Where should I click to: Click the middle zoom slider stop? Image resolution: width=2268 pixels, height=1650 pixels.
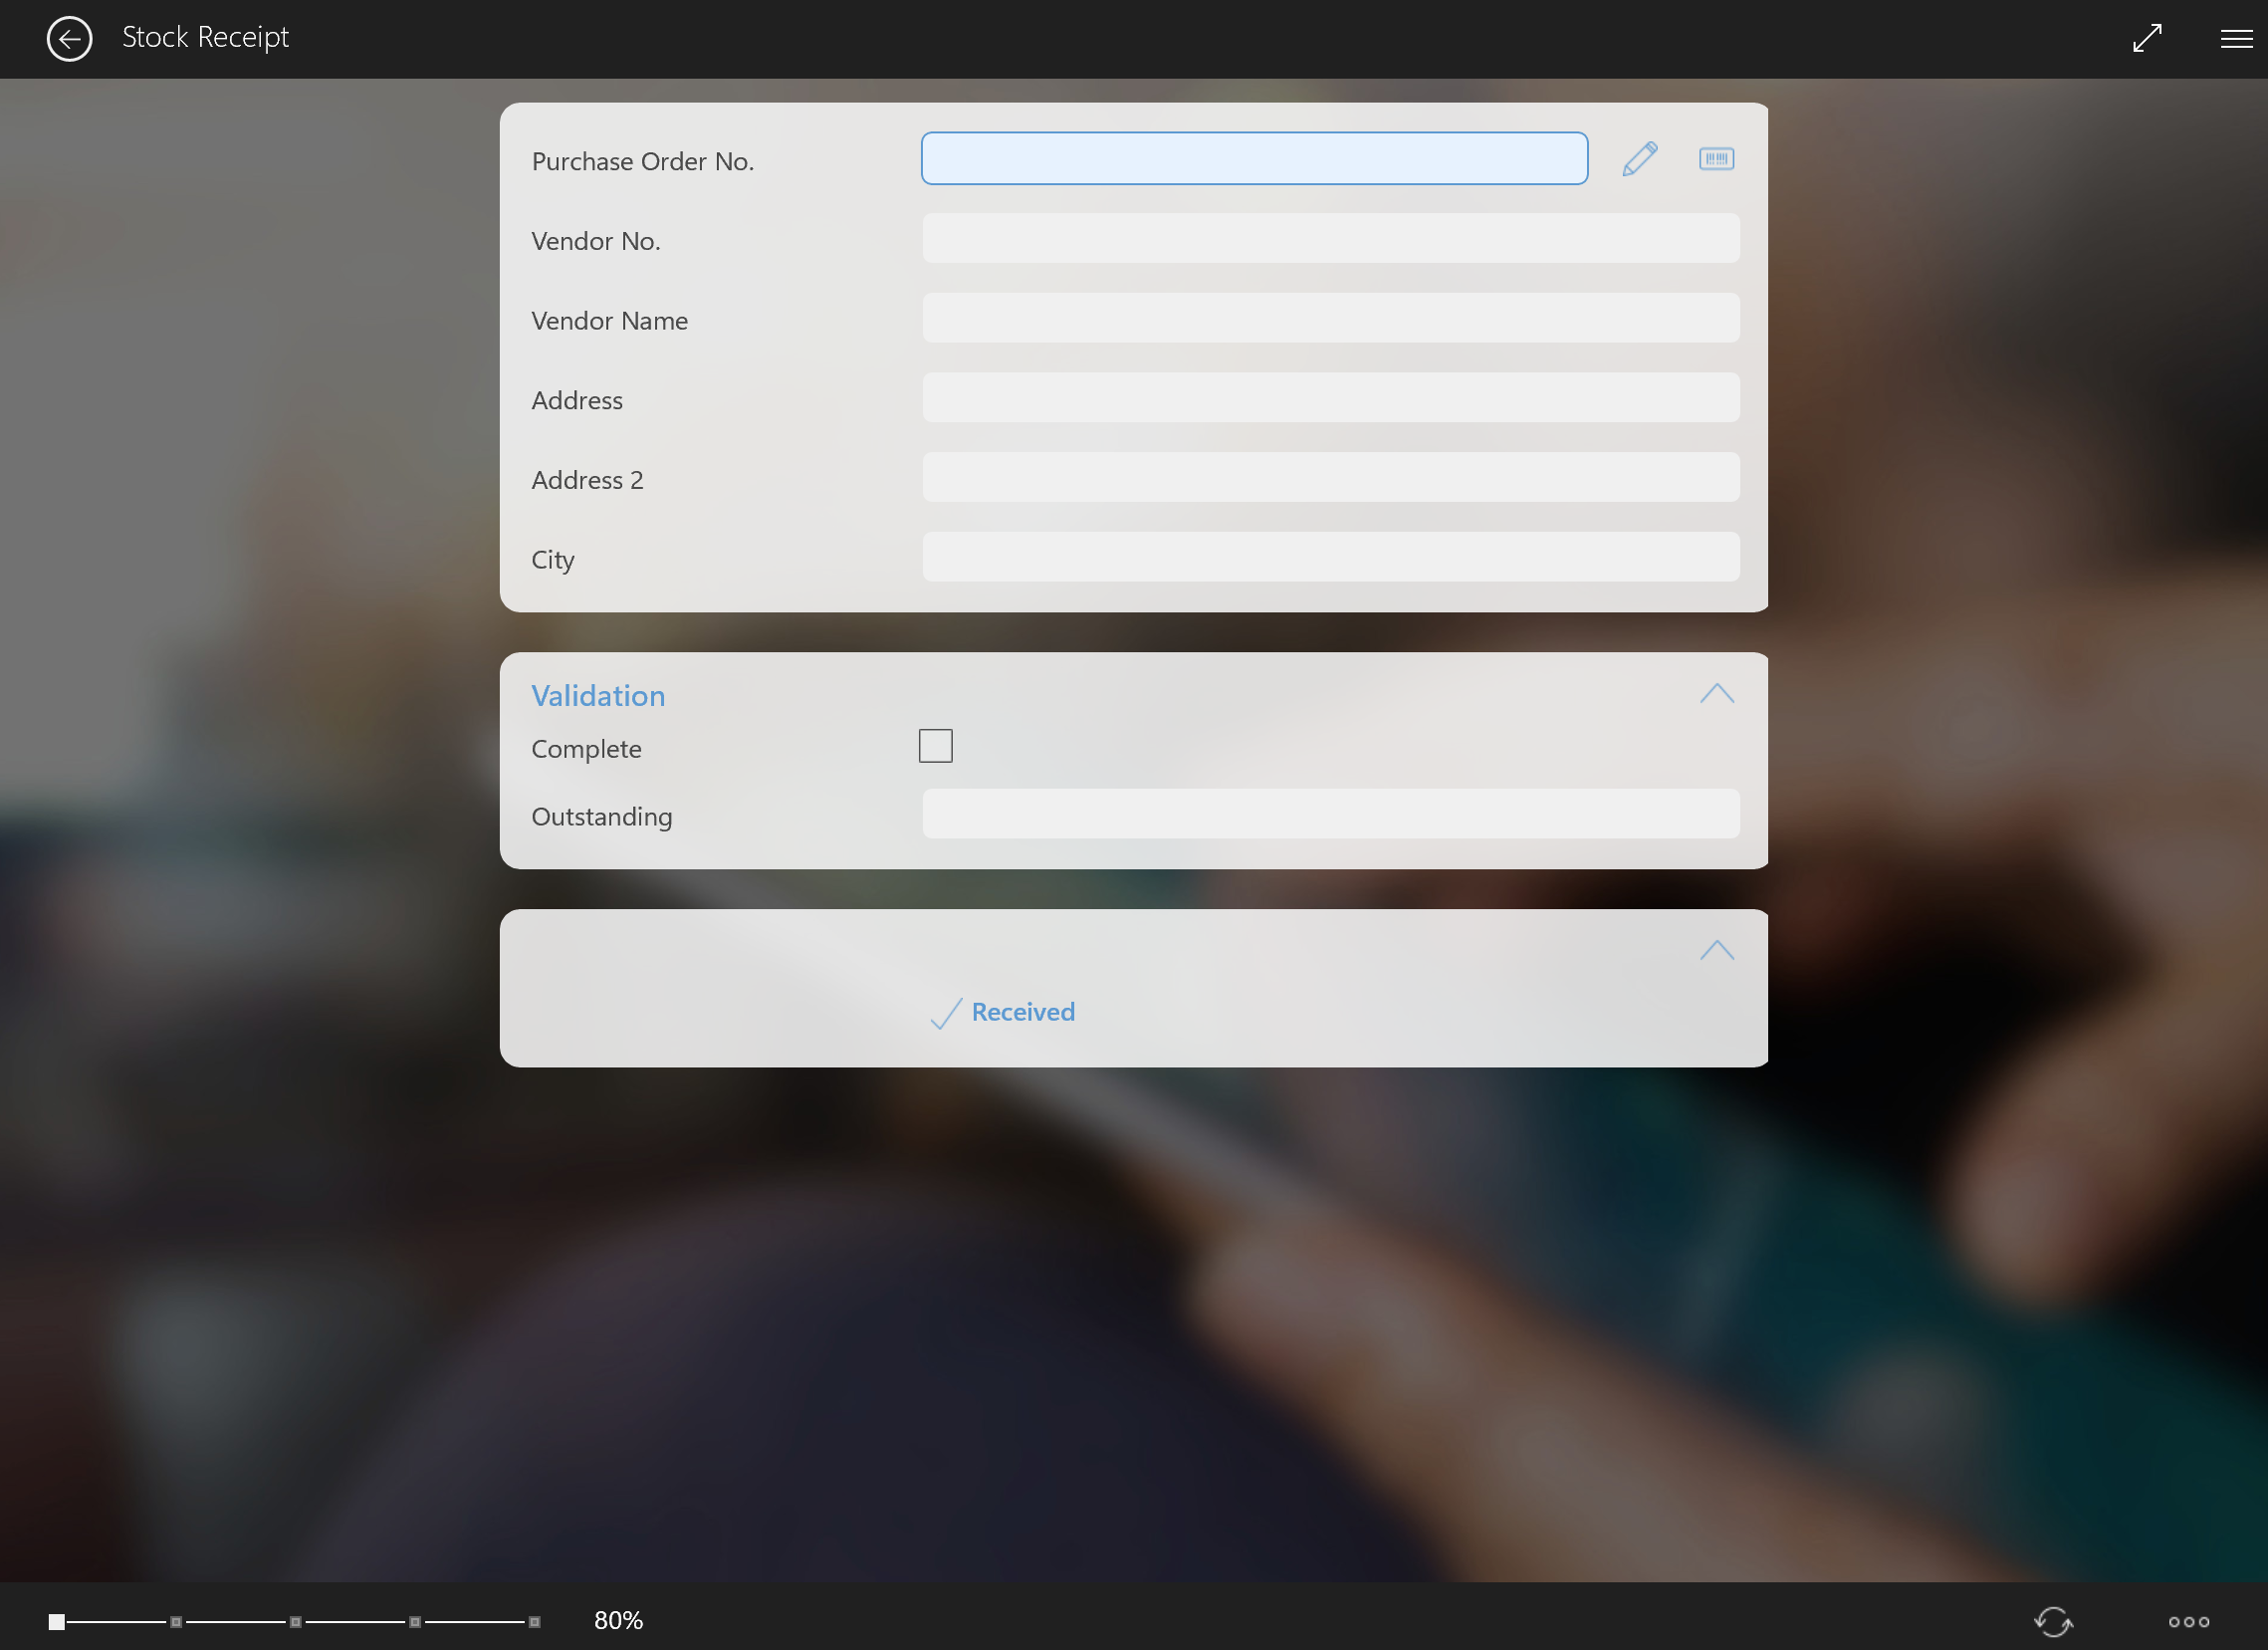(295, 1621)
